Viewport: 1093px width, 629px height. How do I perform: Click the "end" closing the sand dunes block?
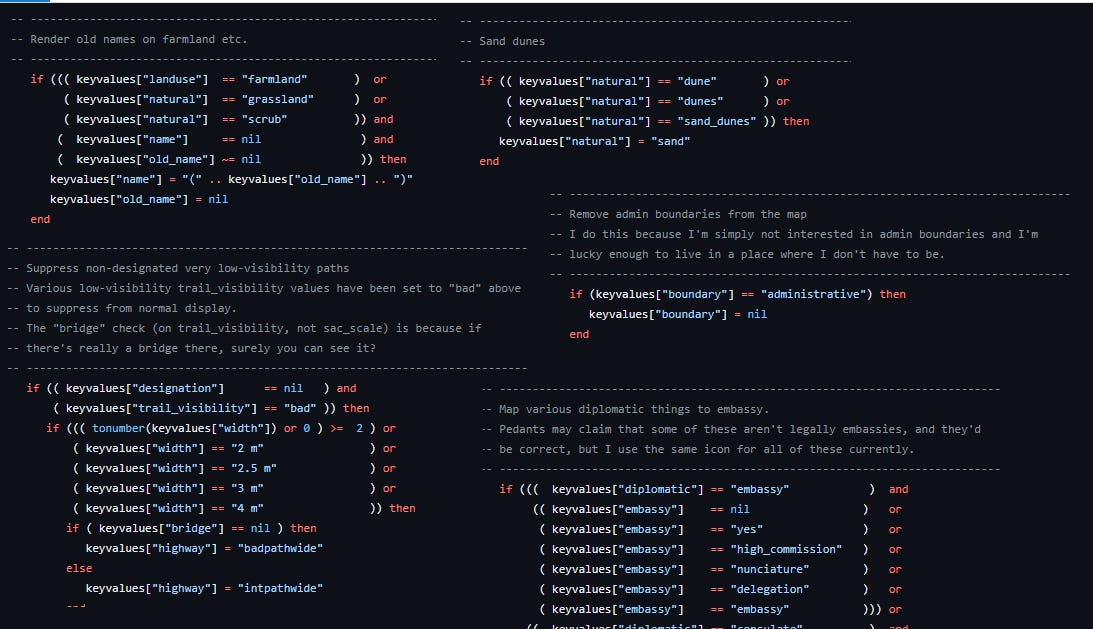[x=489, y=161]
